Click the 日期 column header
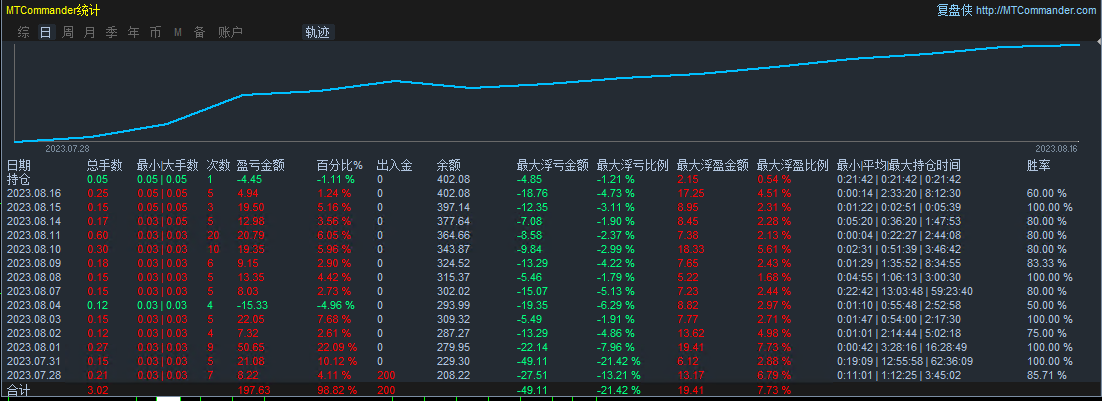This screenshot has height=401, width=1102. point(19,165)
